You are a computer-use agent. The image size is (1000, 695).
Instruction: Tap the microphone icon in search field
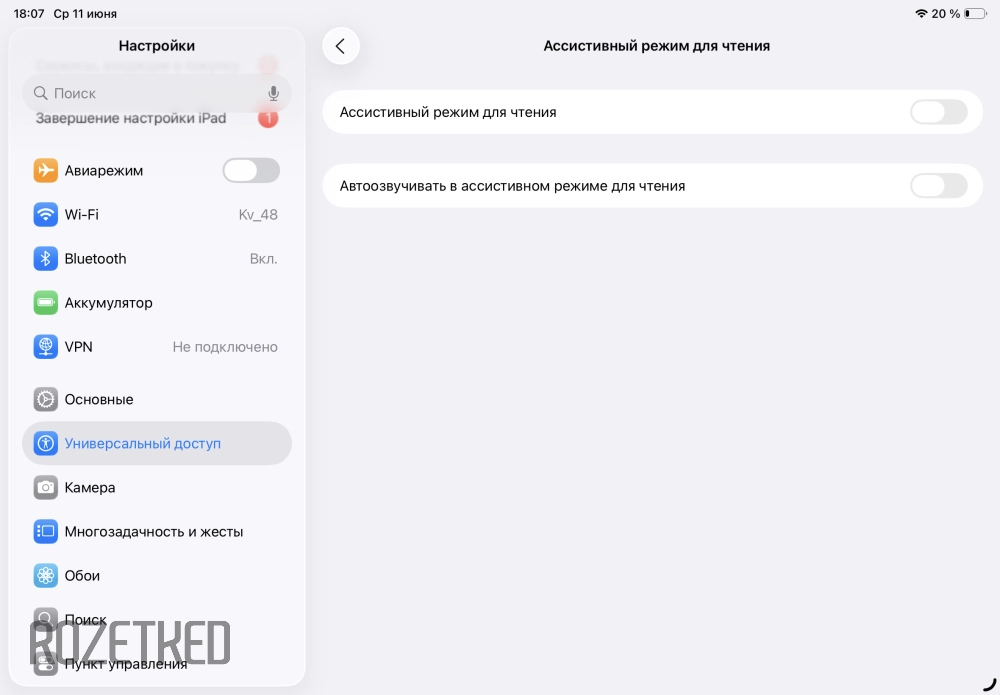pyautogui.click(x=273, y=93)
